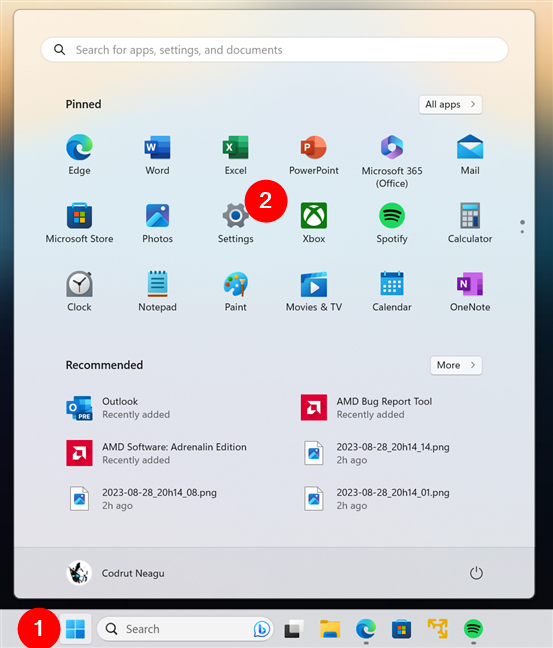The height and width of the screenshot is (648, 553).
Task: Launch Movies & TV app
Action: (314, 292)
